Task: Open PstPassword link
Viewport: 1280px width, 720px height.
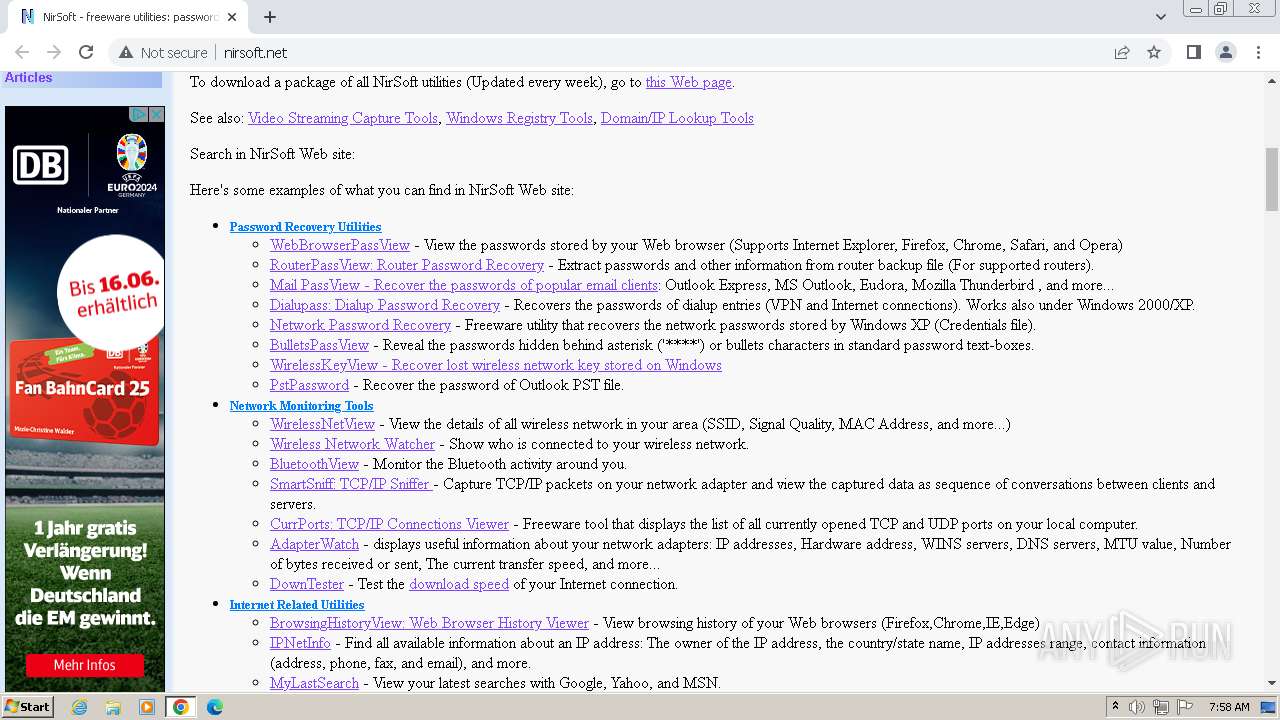Action: coord(309,385)
